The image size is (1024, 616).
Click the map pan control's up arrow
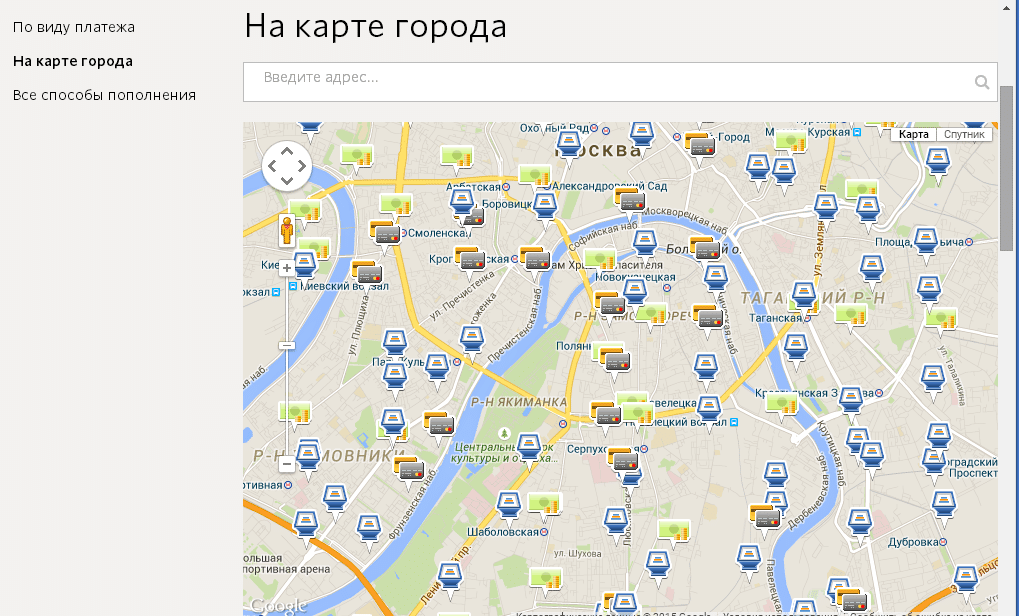click(x=287, y=152)
